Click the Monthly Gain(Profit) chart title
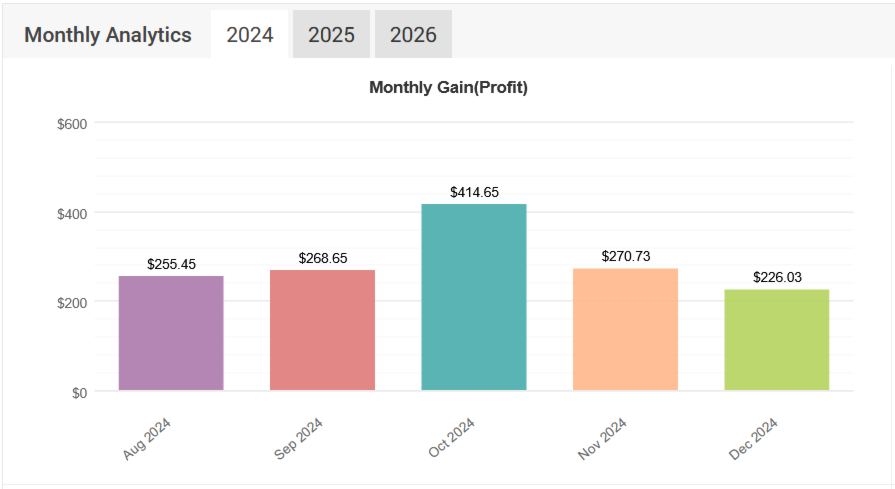The image size is (895, 489). [x=448, y=87]
